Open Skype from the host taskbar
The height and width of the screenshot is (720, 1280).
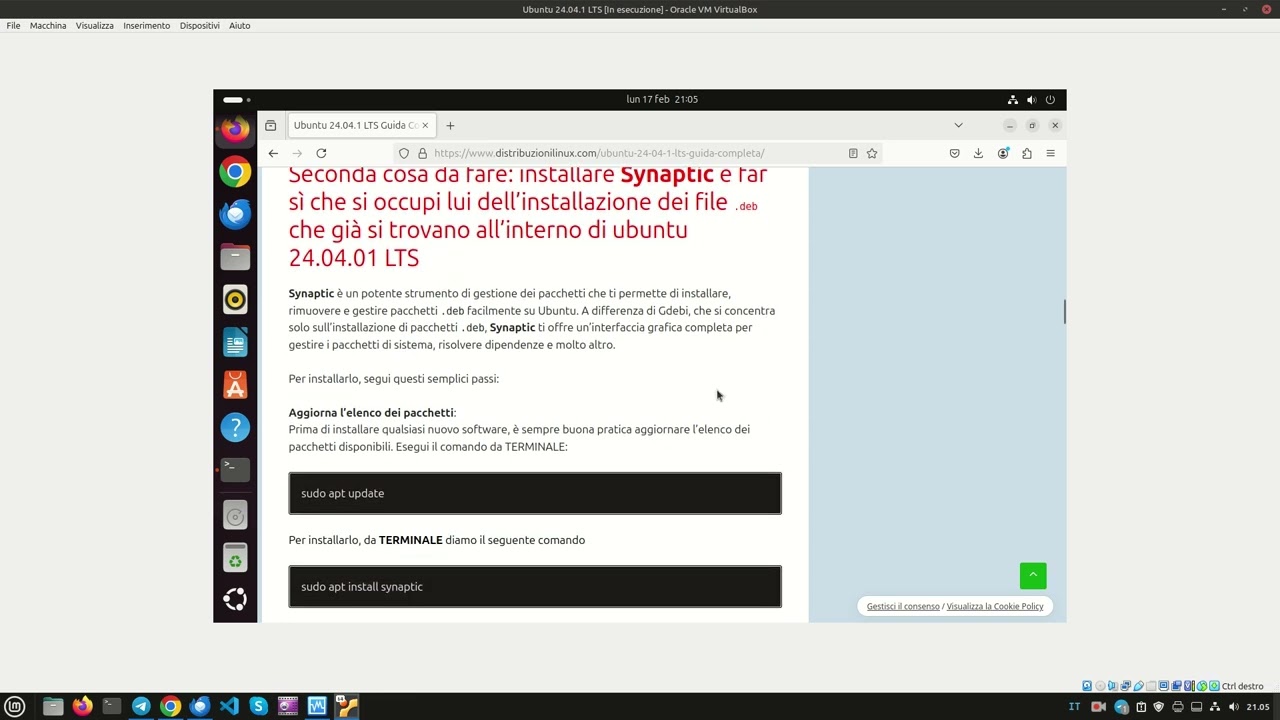258,706
